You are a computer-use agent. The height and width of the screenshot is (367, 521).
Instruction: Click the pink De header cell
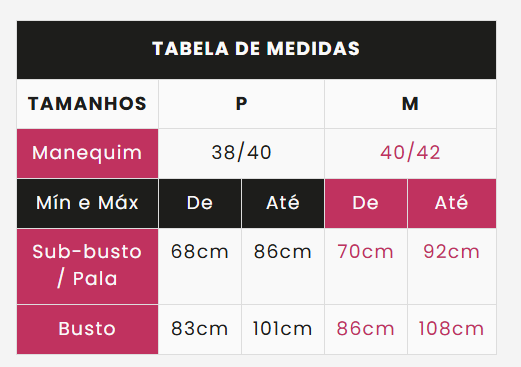(x=366, y=203)
